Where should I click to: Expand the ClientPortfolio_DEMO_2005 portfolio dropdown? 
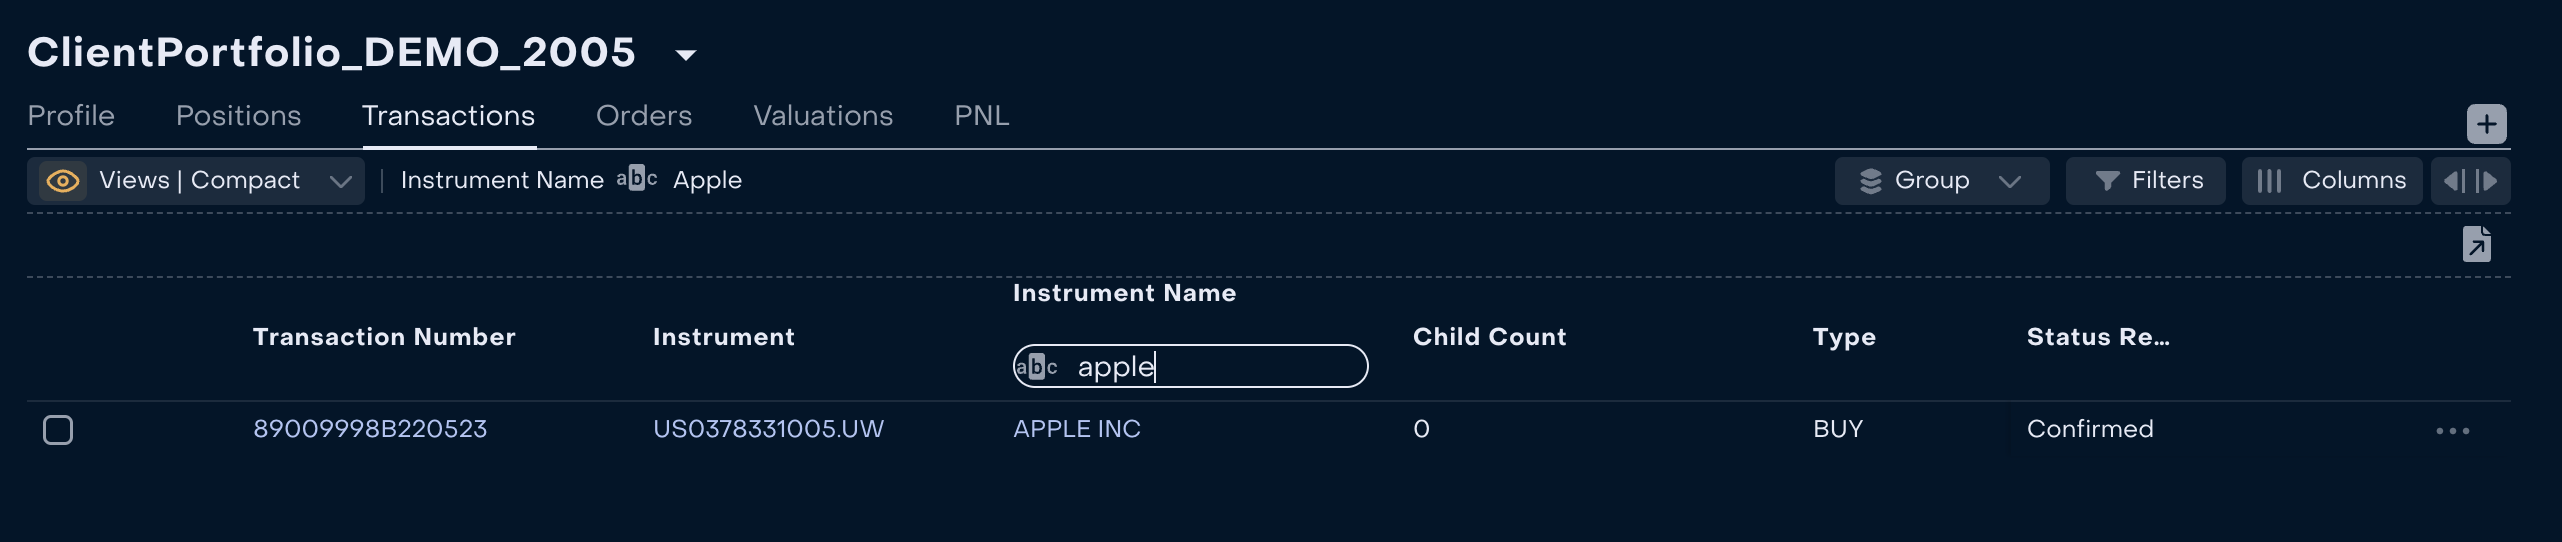[686, 55]
